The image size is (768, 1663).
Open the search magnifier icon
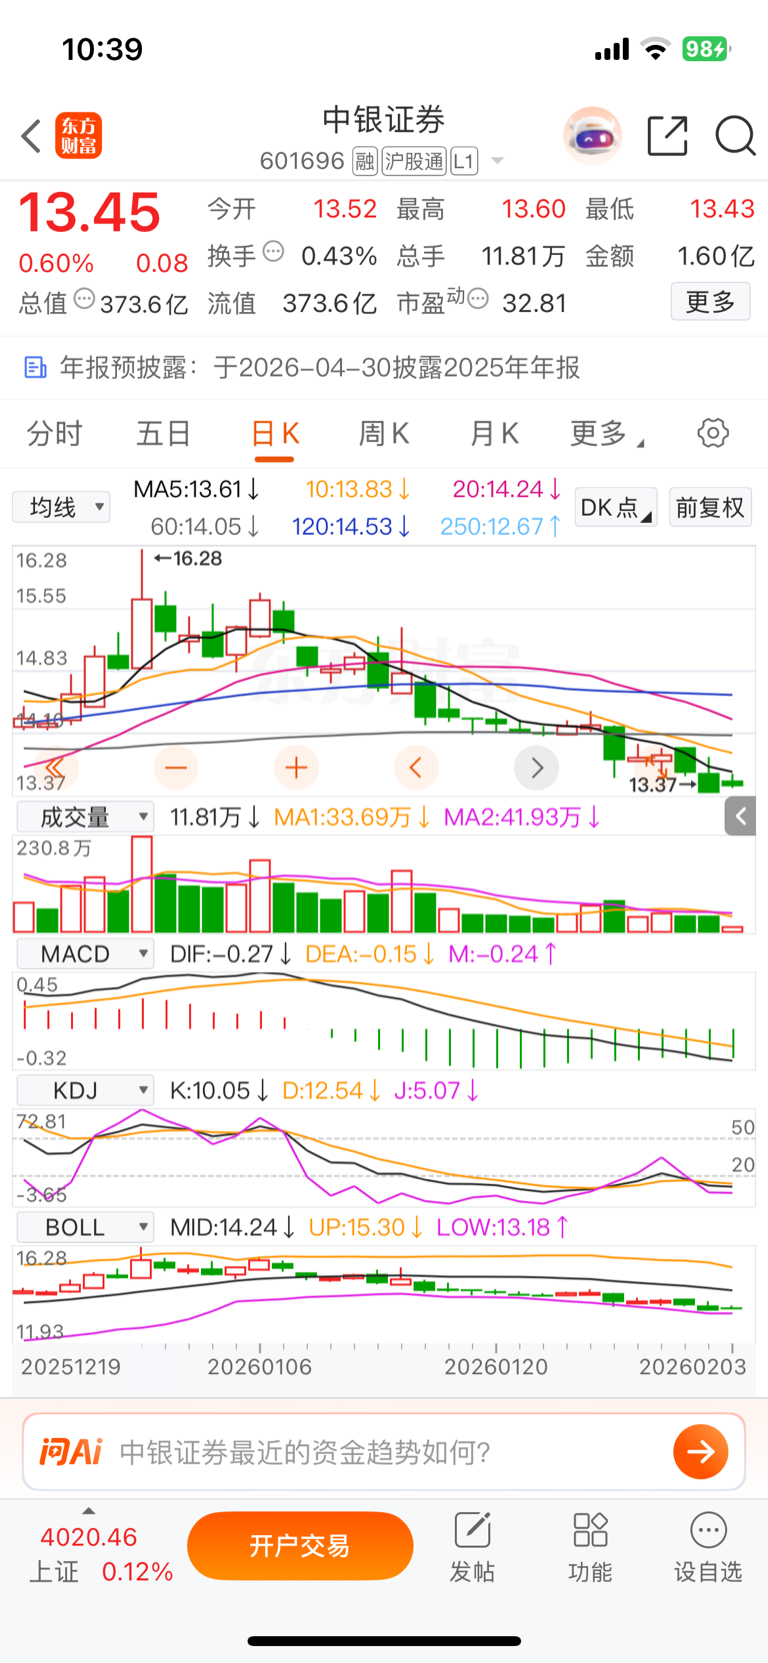pos(735,136)
